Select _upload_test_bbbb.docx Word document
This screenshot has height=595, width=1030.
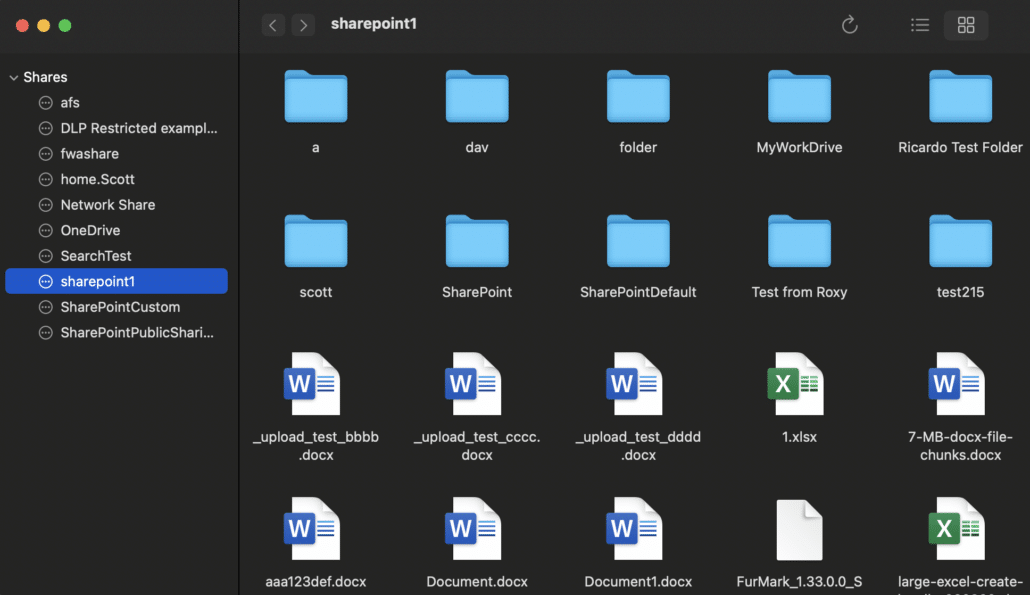pyautogui.click(x=315, y=385)
